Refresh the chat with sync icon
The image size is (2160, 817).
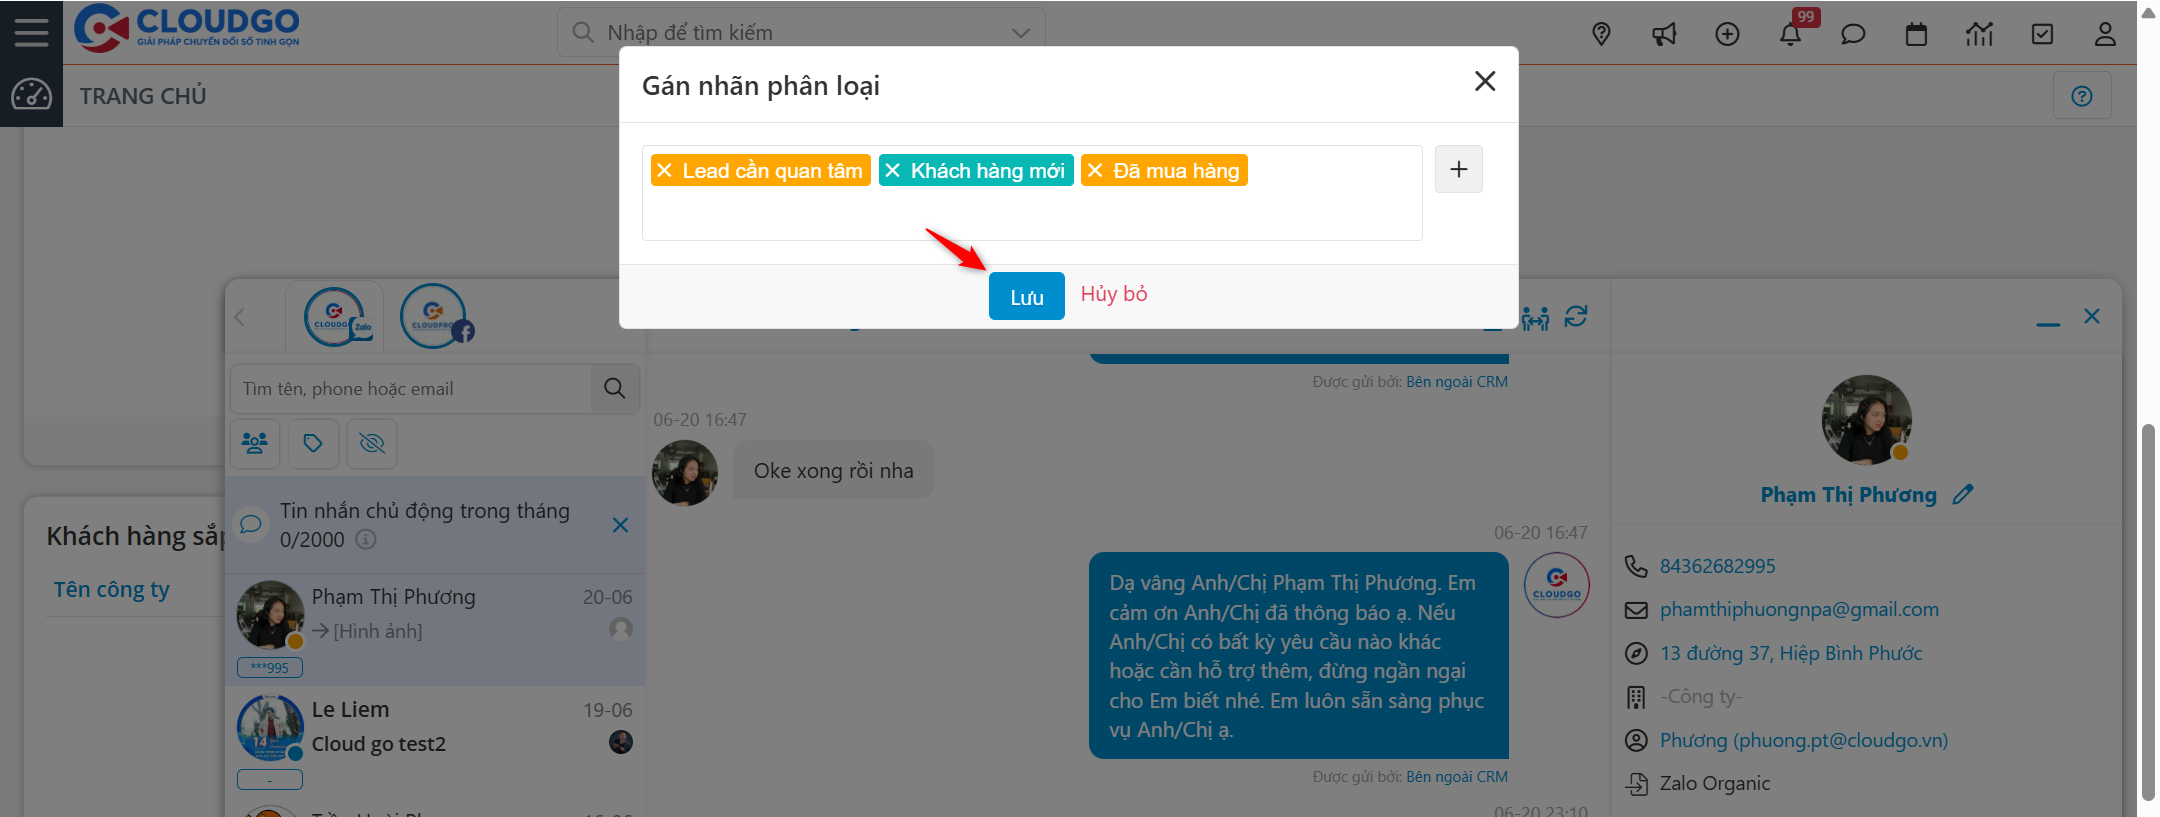pyautogui.click(x=1576, y=317)
